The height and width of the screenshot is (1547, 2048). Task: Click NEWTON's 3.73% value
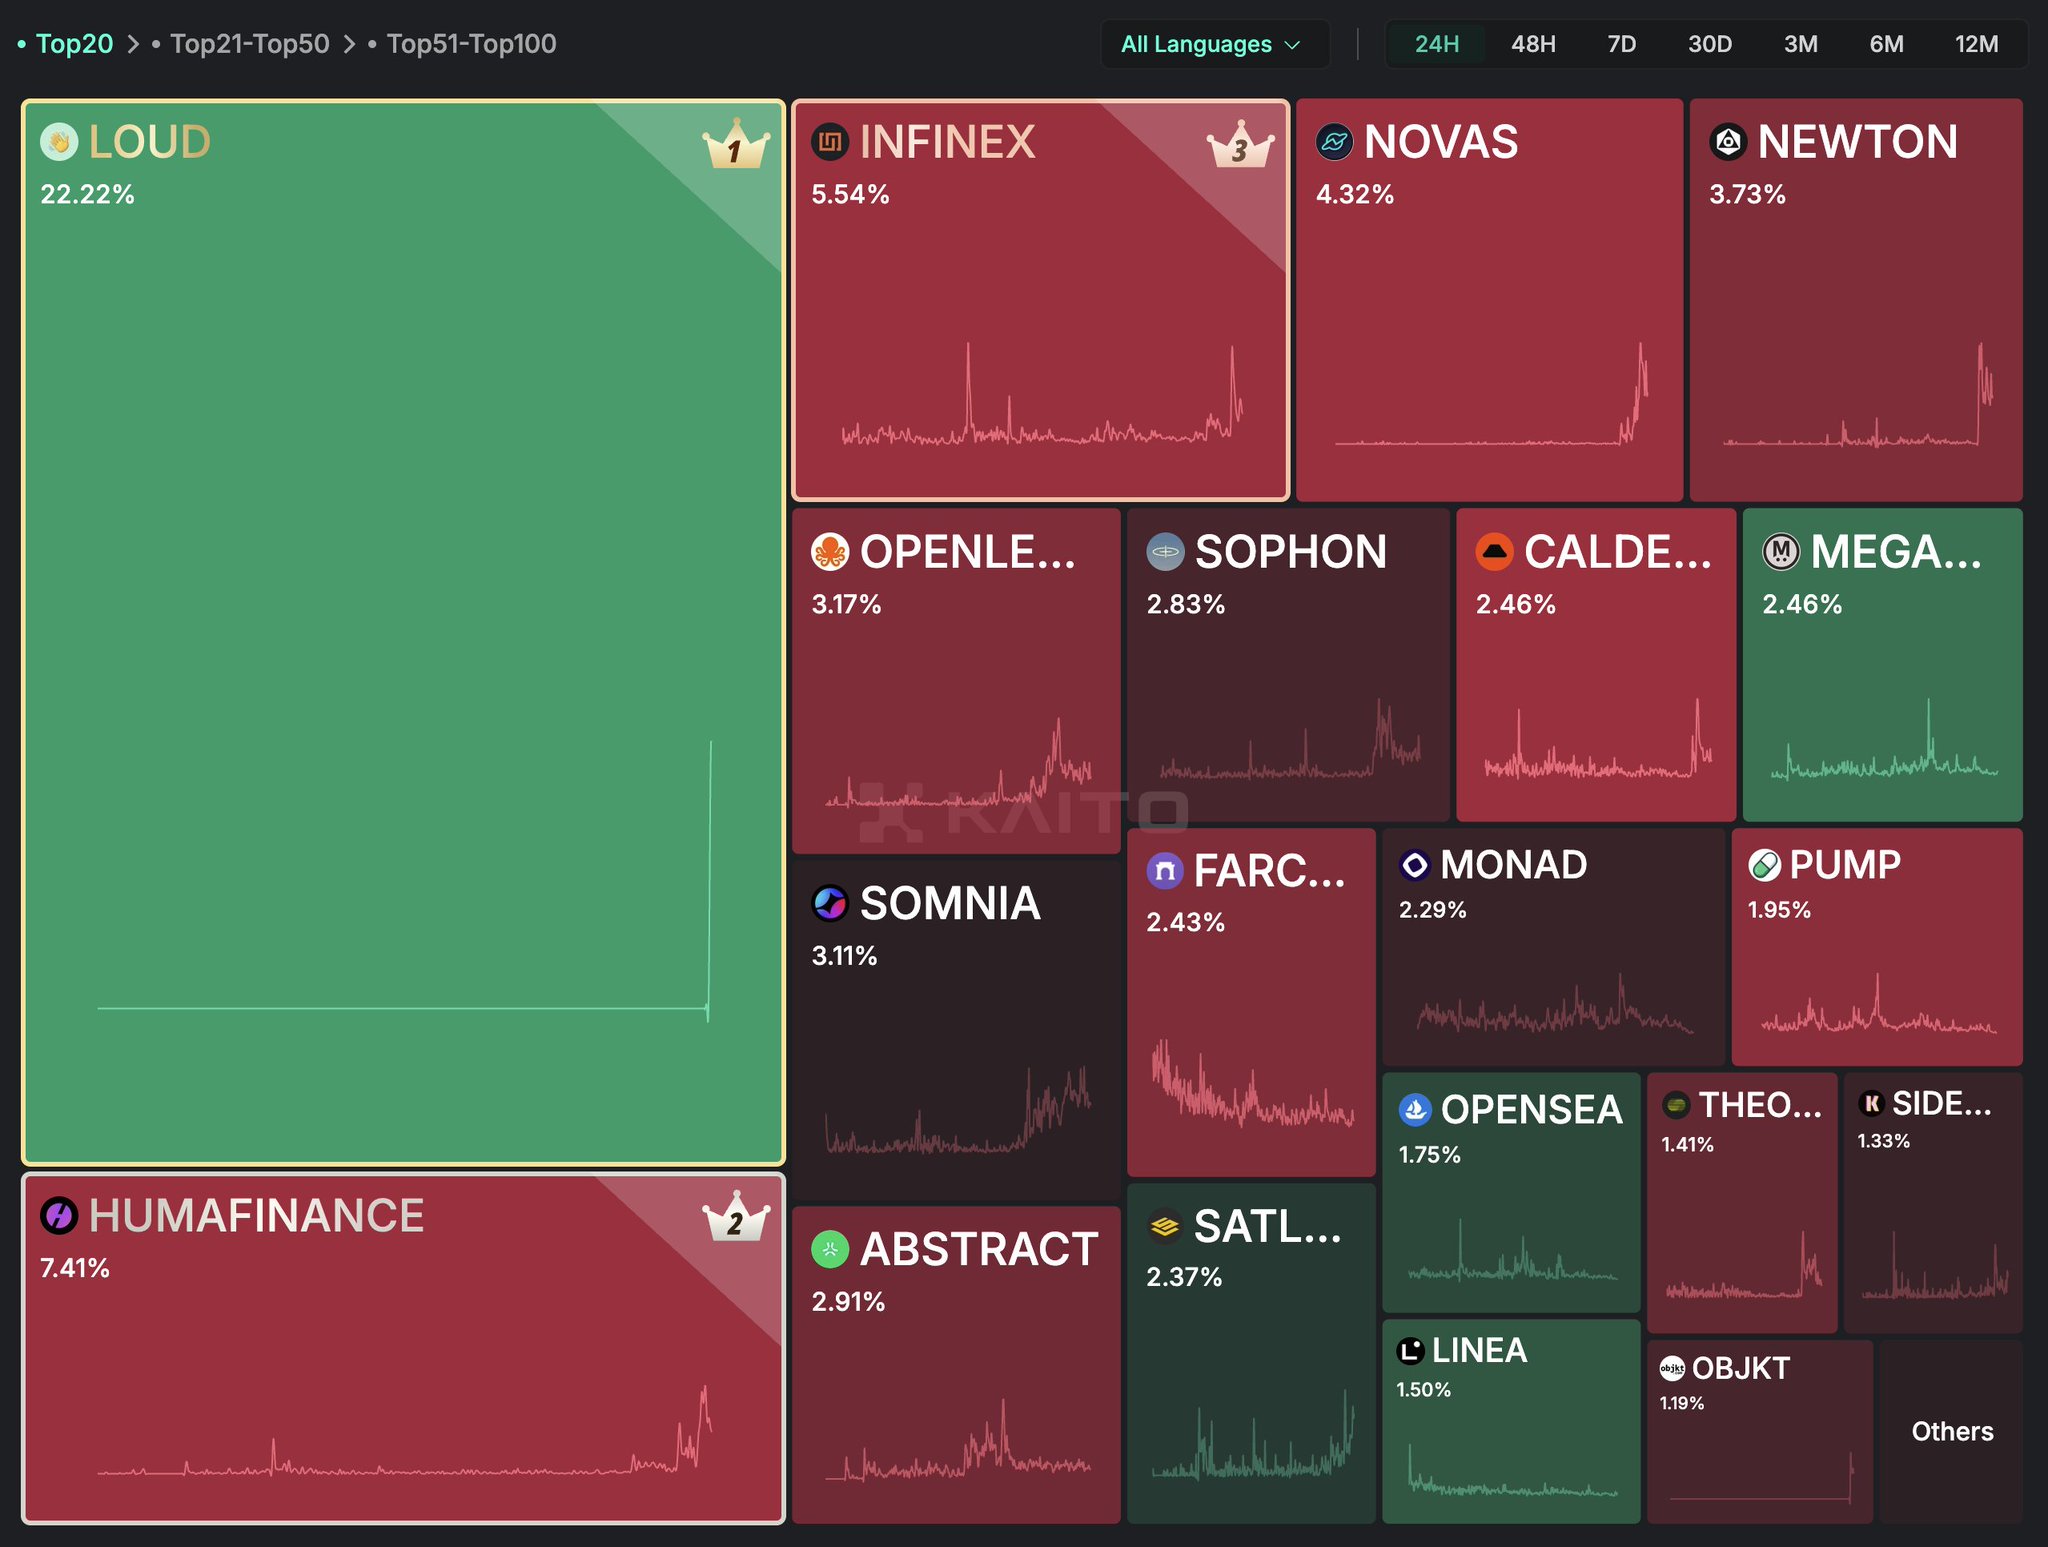tap(1747, 194)
